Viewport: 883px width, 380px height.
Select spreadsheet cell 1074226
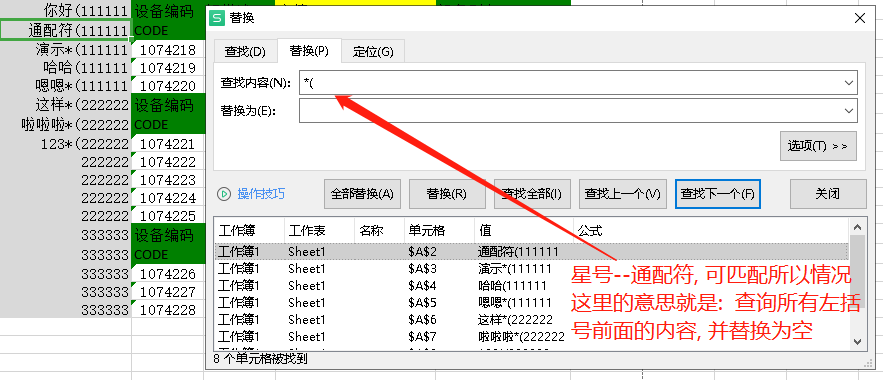[168, 274]
